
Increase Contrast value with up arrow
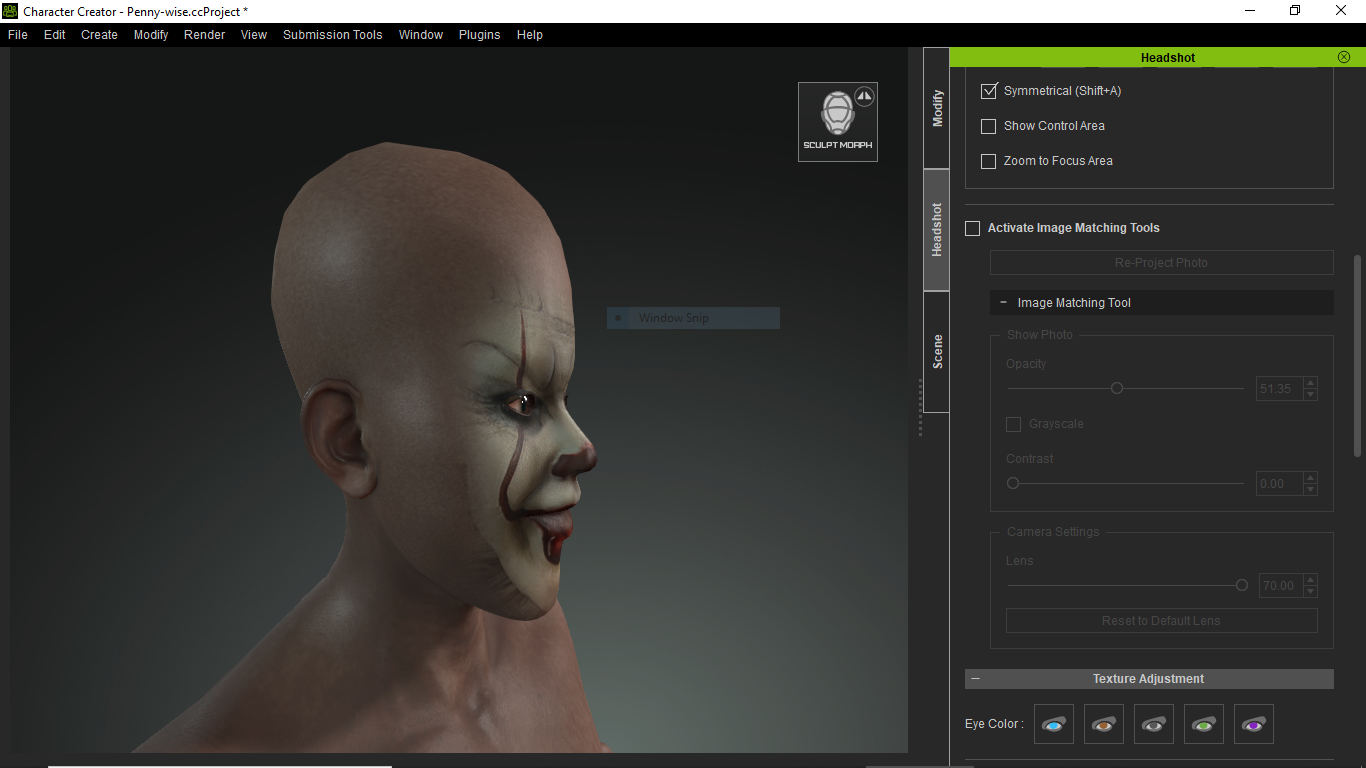click(x=1311, y=478)
